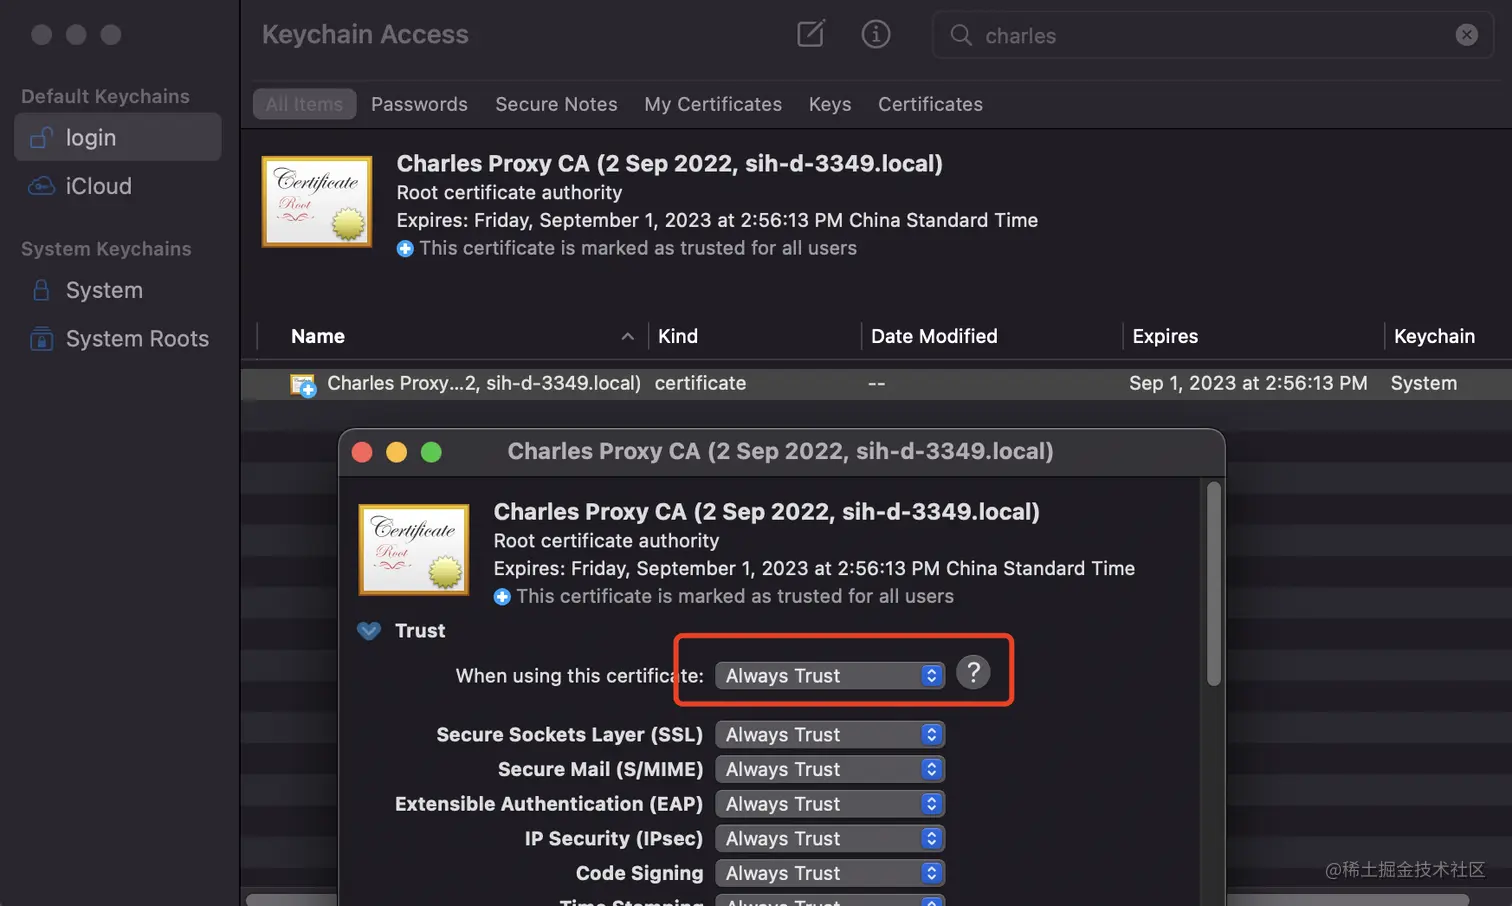Click the blue plus trusted badge in dialog
Screen dimensions: 1512x906
point(502,597)
